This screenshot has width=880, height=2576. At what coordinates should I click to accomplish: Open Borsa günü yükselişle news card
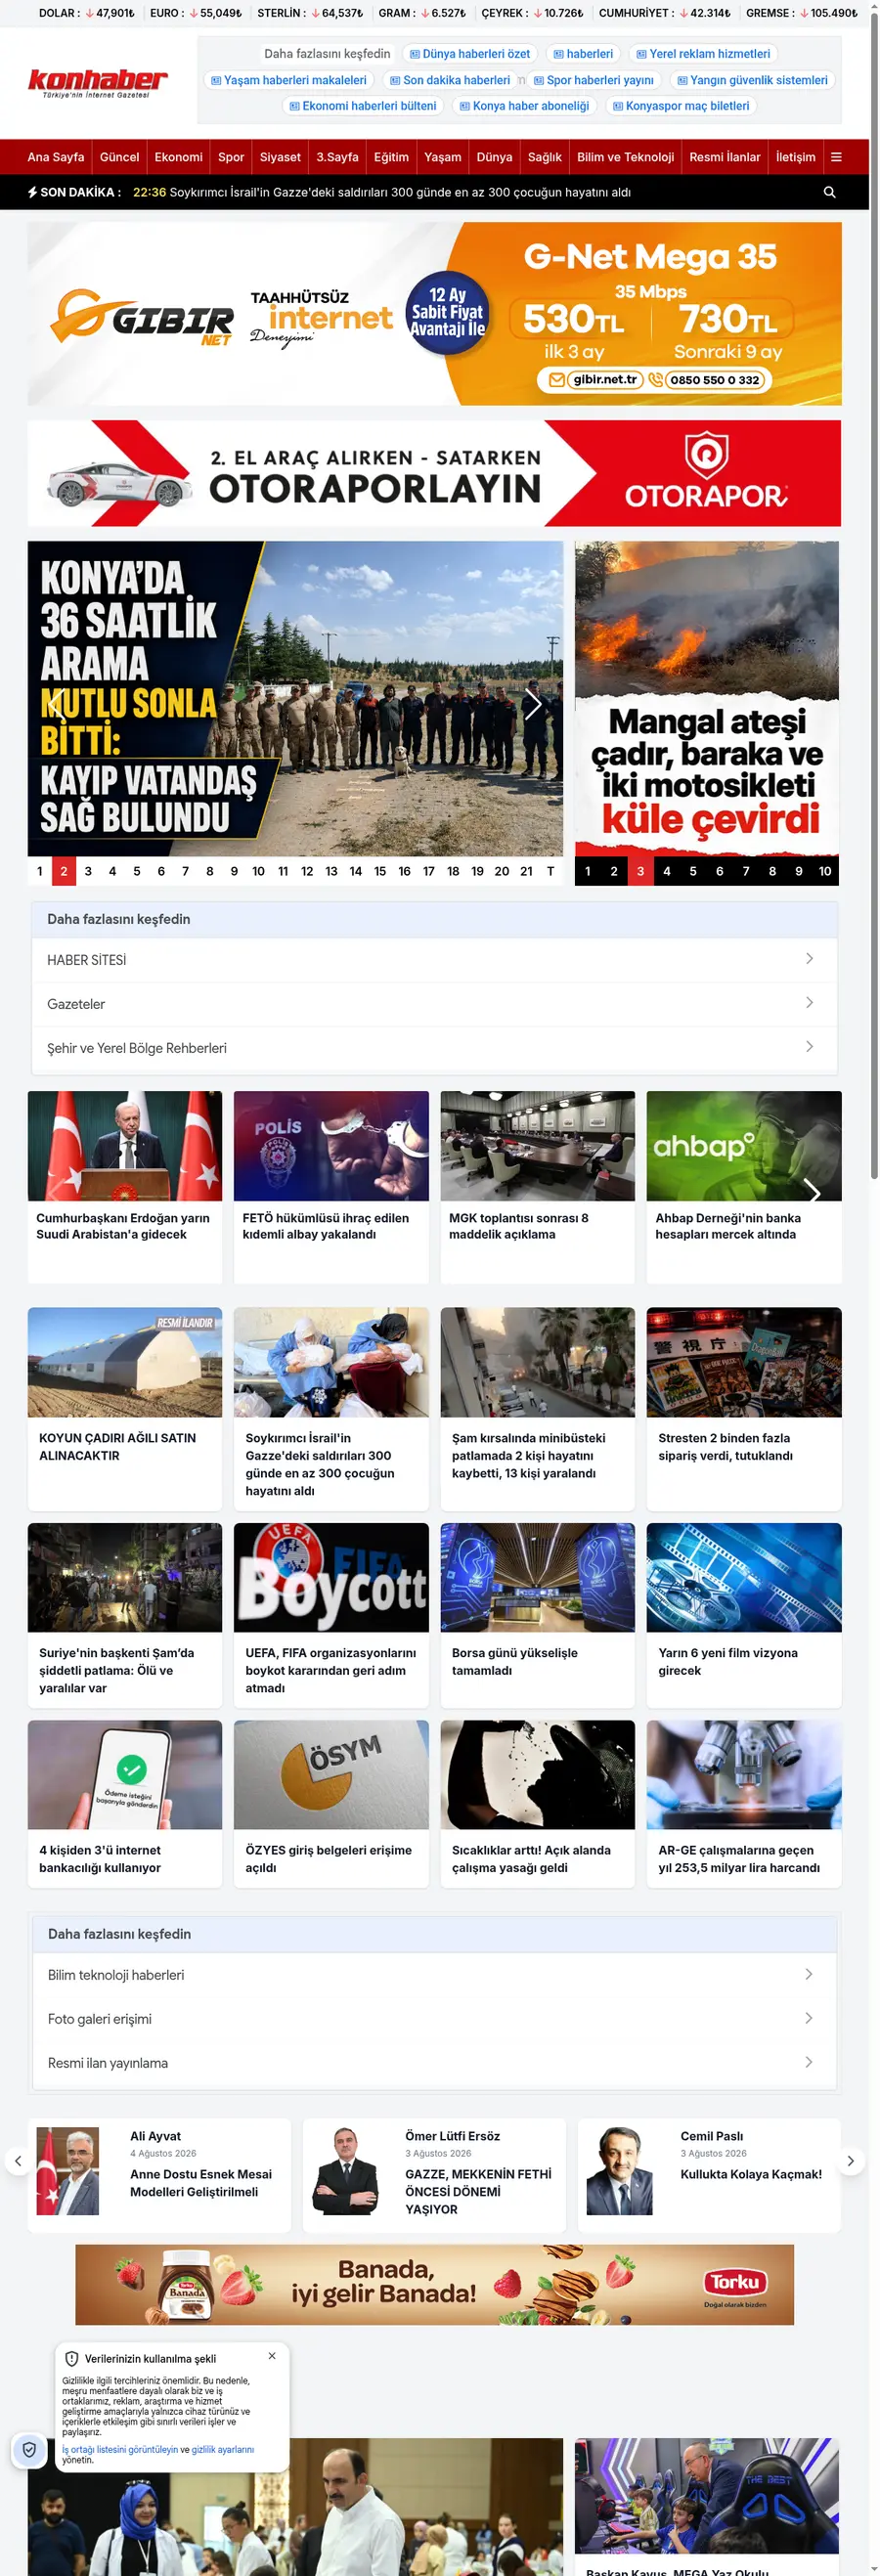[x=537, y=1615]
